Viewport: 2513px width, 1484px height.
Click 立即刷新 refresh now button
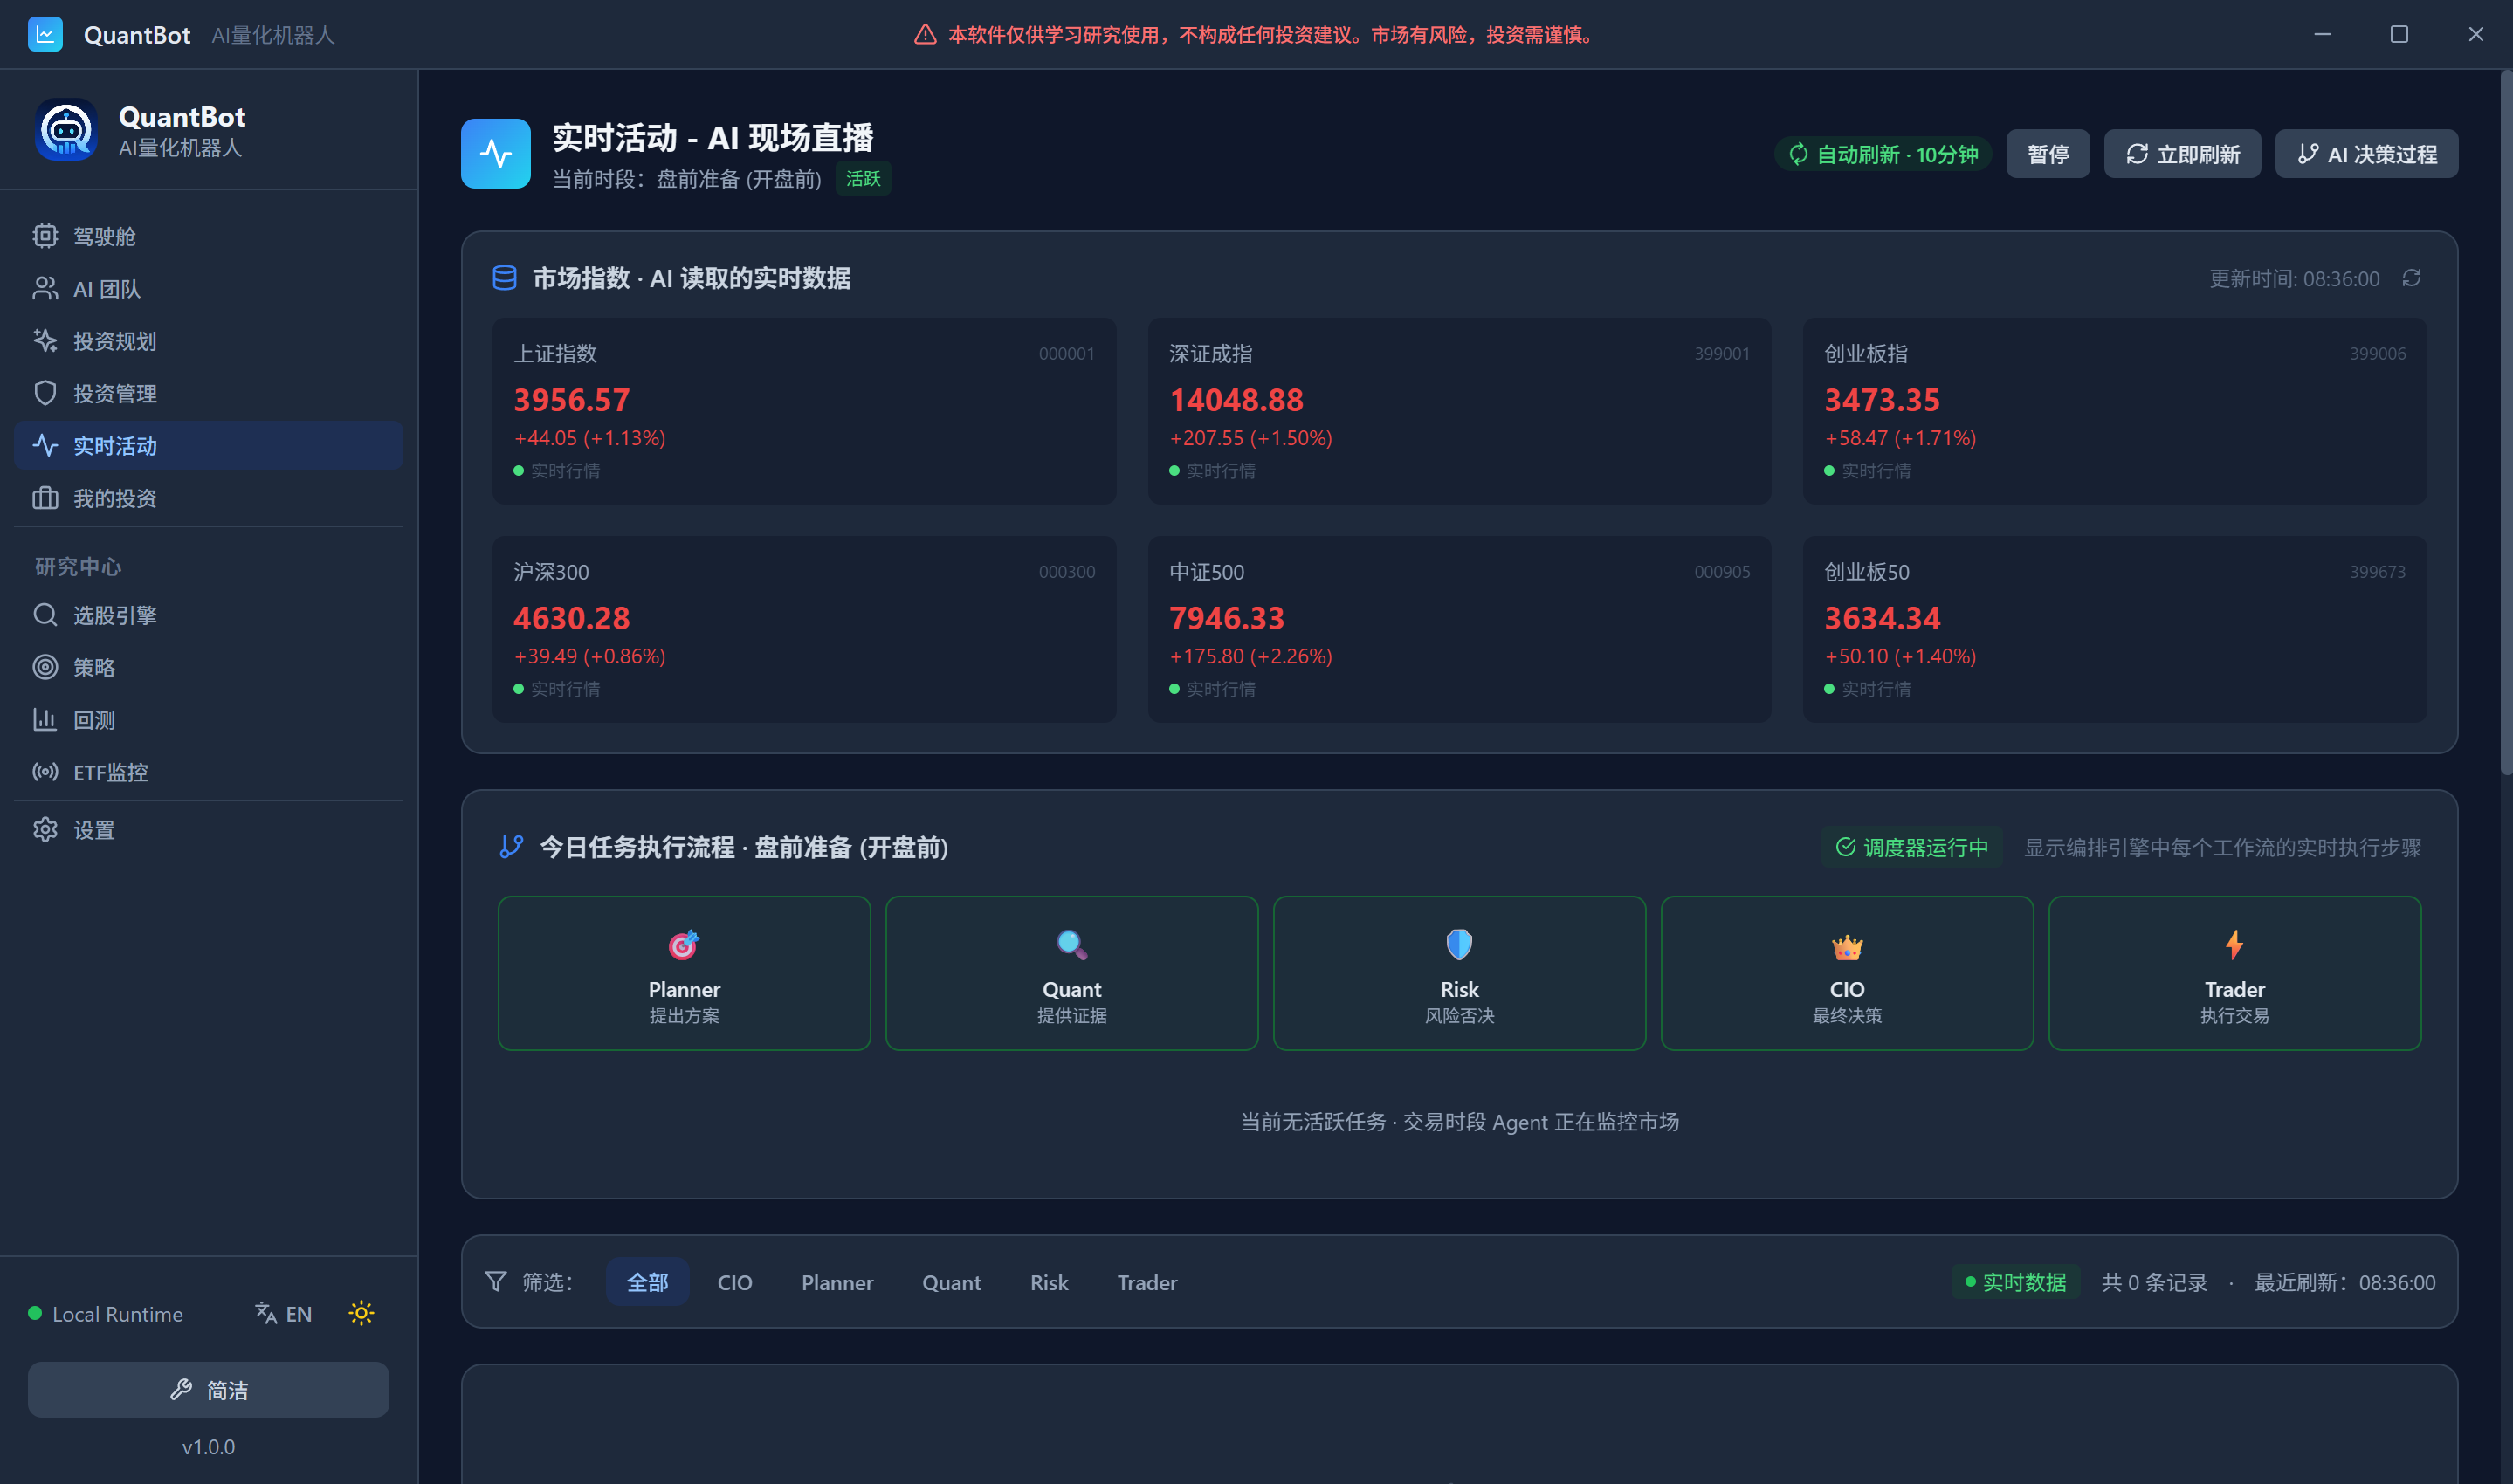2182,154
